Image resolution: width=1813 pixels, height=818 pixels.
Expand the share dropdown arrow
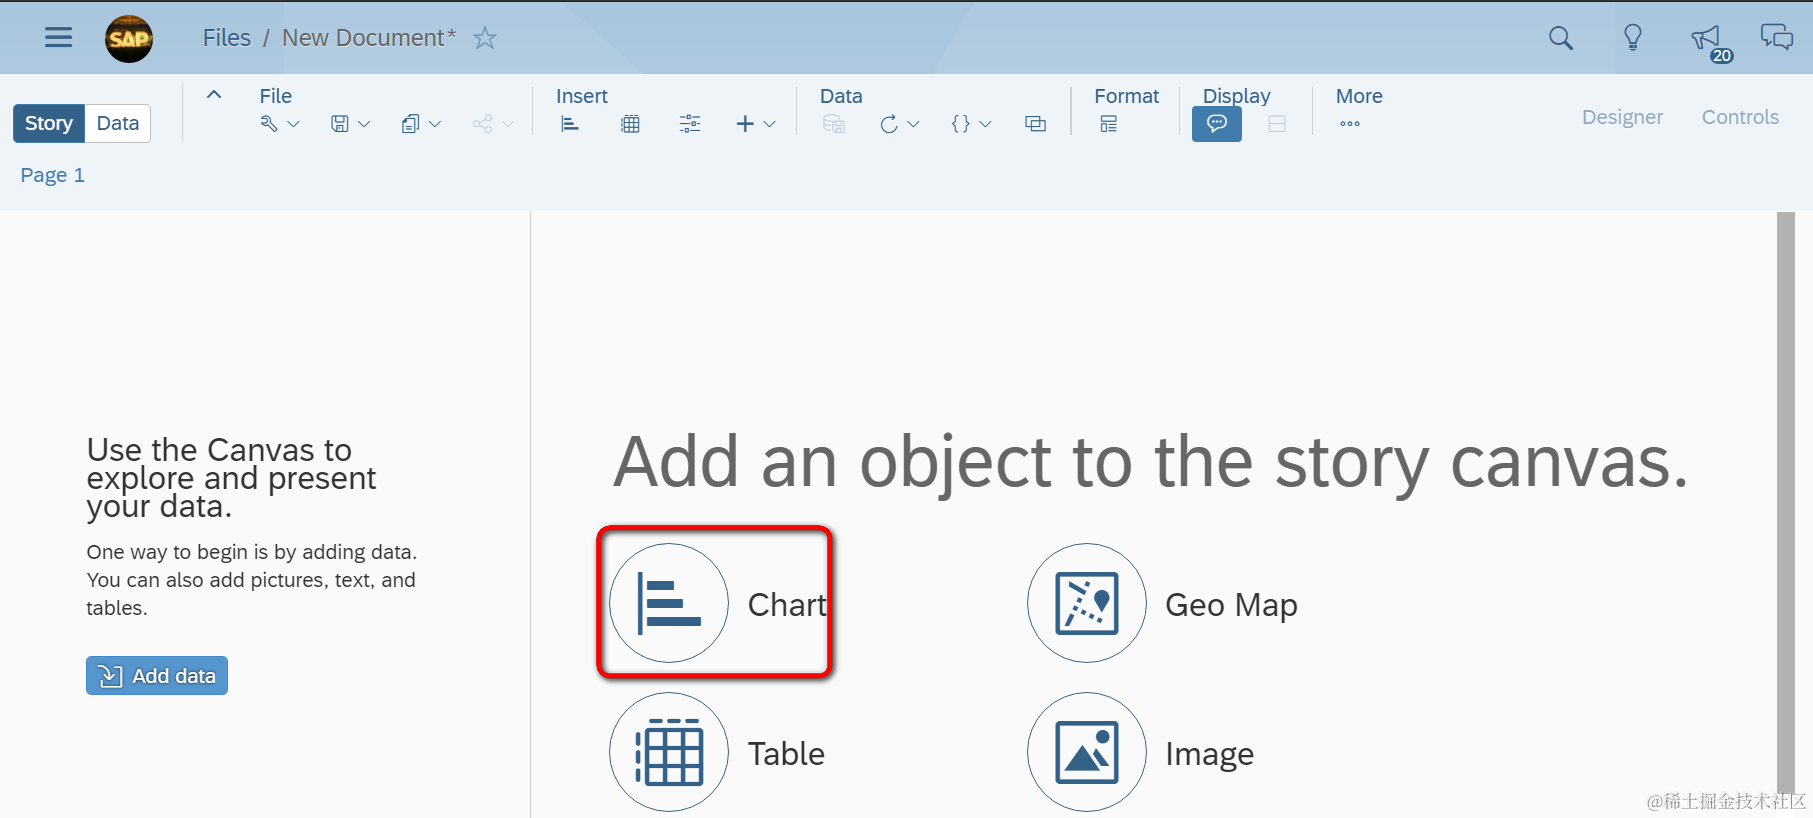tap(508, 124)
